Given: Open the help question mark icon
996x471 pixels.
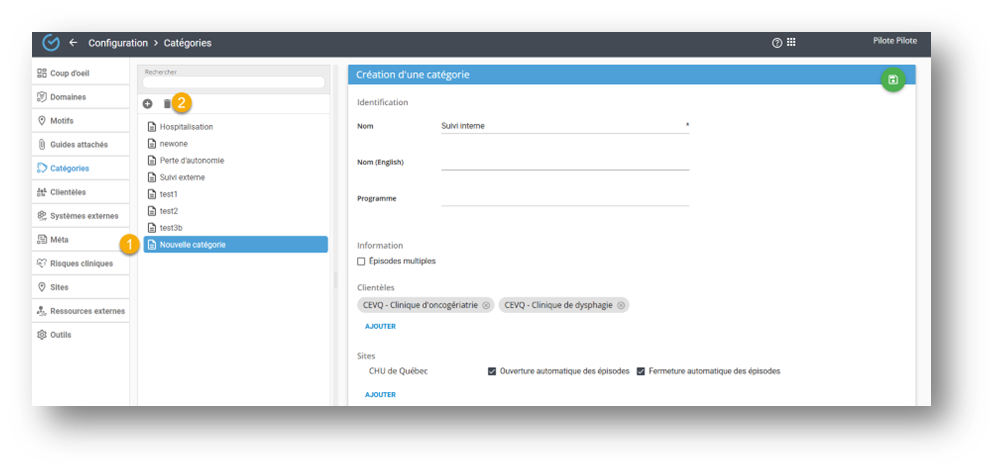Looking at the screenshot, I should (776, 43).
